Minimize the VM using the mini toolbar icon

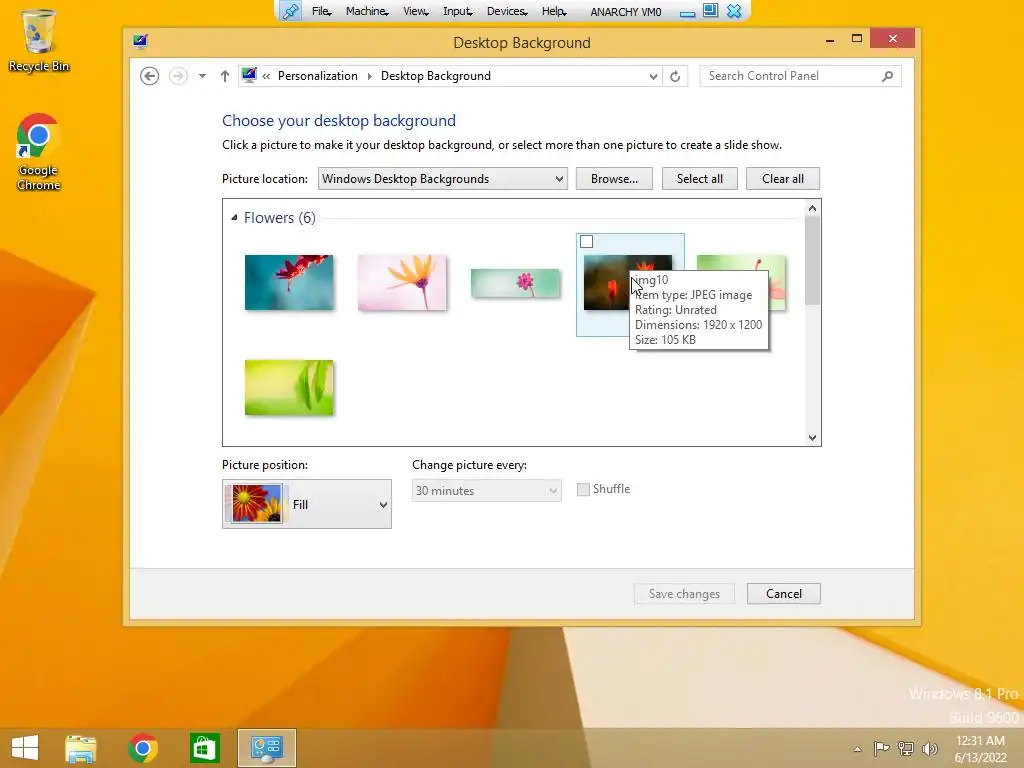click(x=687, y=12)
